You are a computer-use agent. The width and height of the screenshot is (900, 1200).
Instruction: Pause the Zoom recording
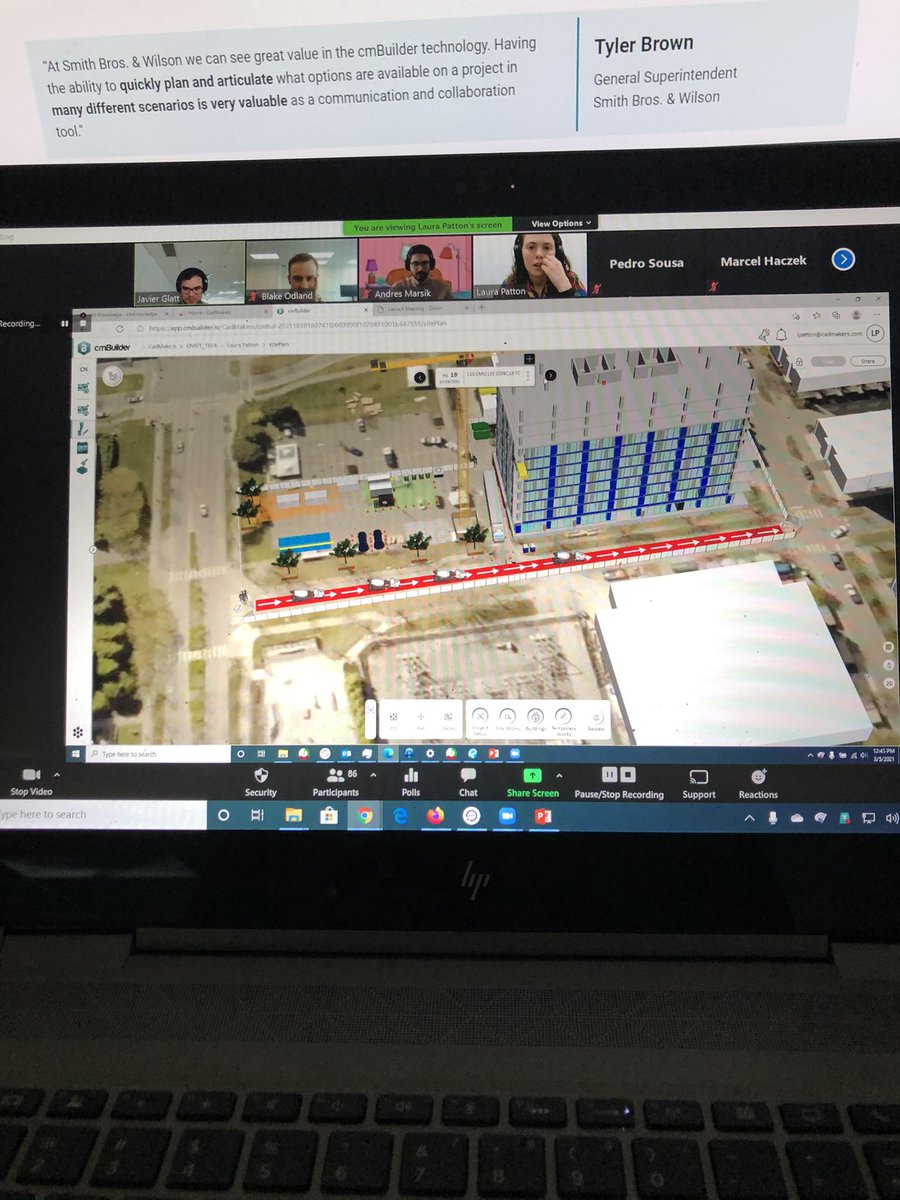608,774
